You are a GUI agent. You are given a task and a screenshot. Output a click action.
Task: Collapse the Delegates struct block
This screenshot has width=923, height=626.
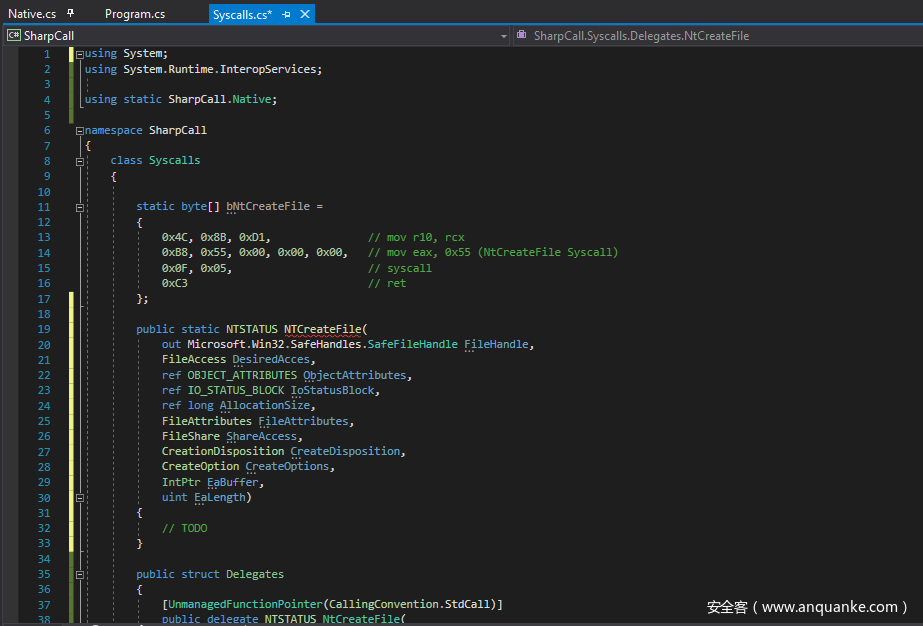tap(79, 574)
